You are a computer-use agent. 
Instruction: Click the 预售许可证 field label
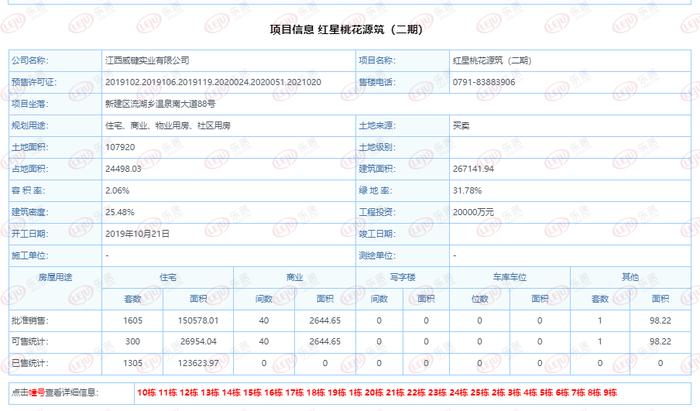pos(34,82)
